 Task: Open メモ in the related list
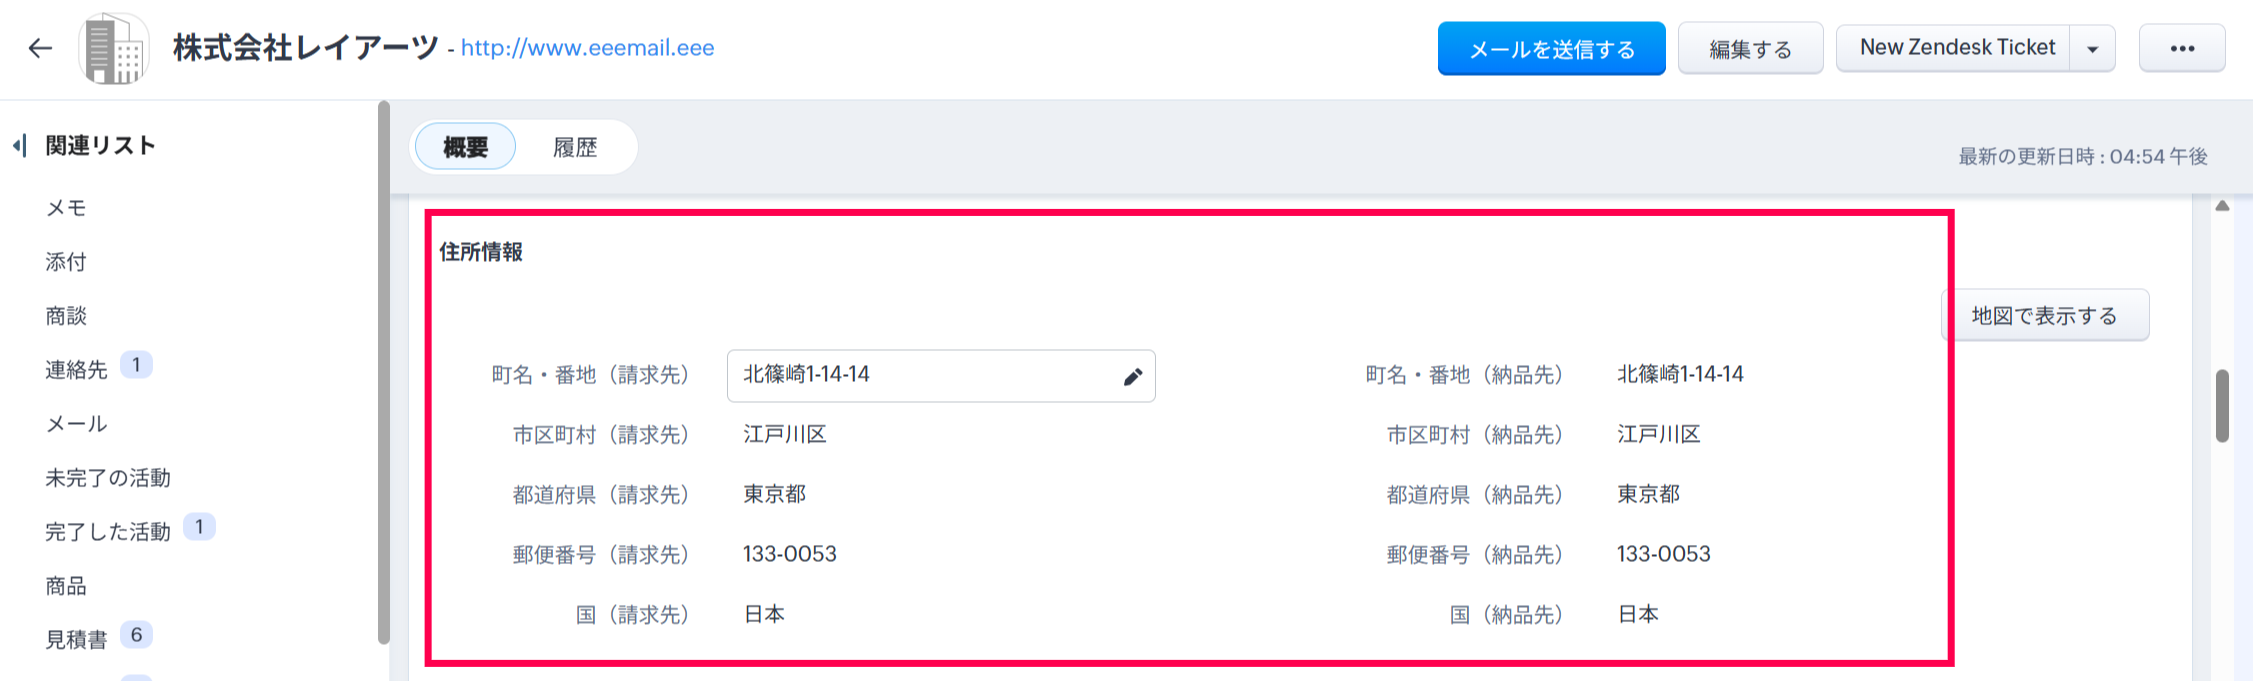[66, 208]
